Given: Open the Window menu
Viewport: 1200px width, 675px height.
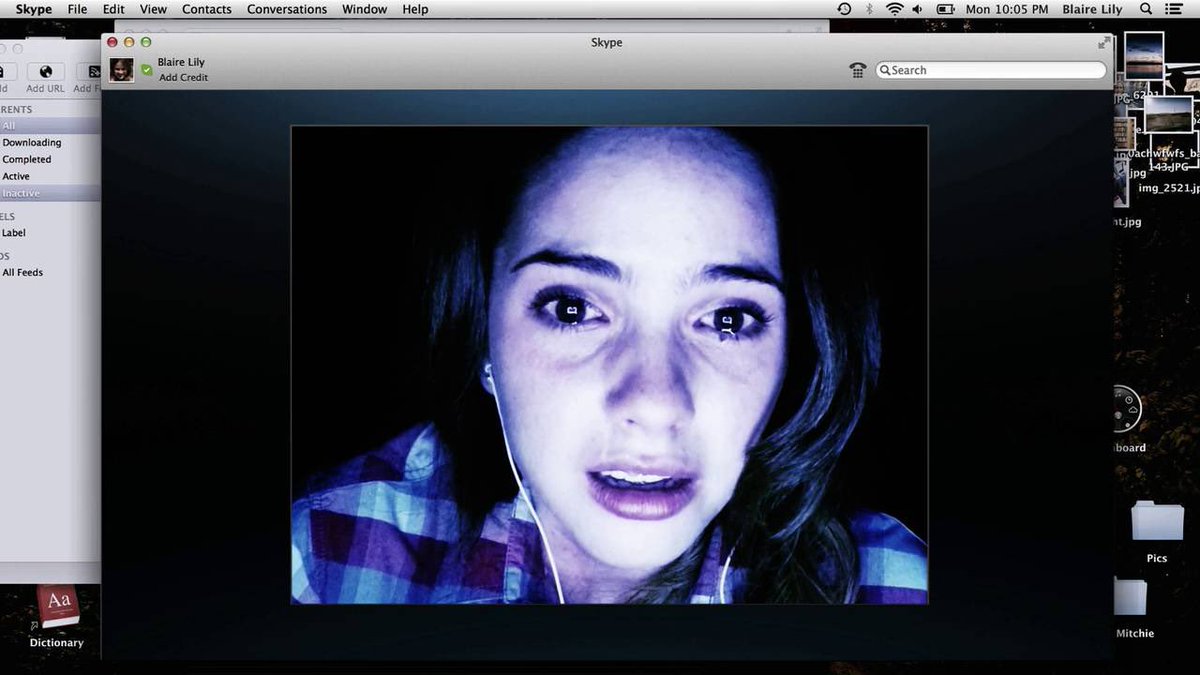Looking at the screenshot, I should pos(364,9).
